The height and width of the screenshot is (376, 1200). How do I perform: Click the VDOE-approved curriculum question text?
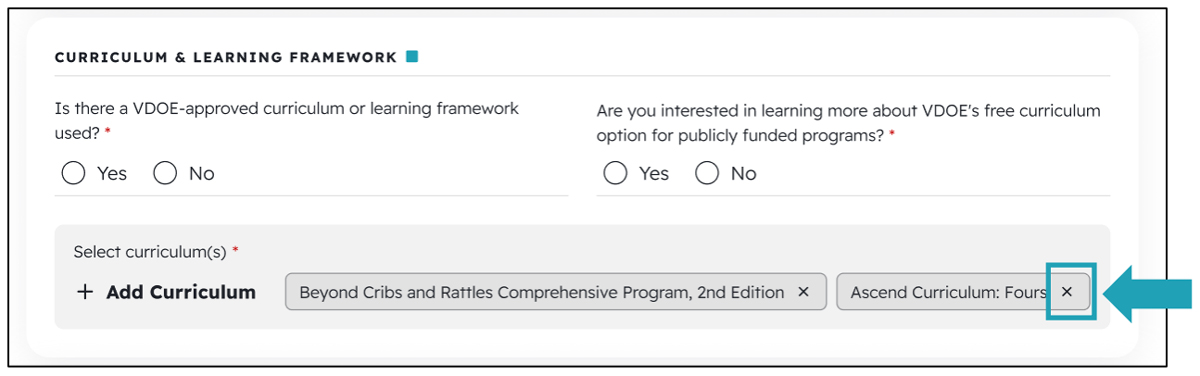(287, 120)
